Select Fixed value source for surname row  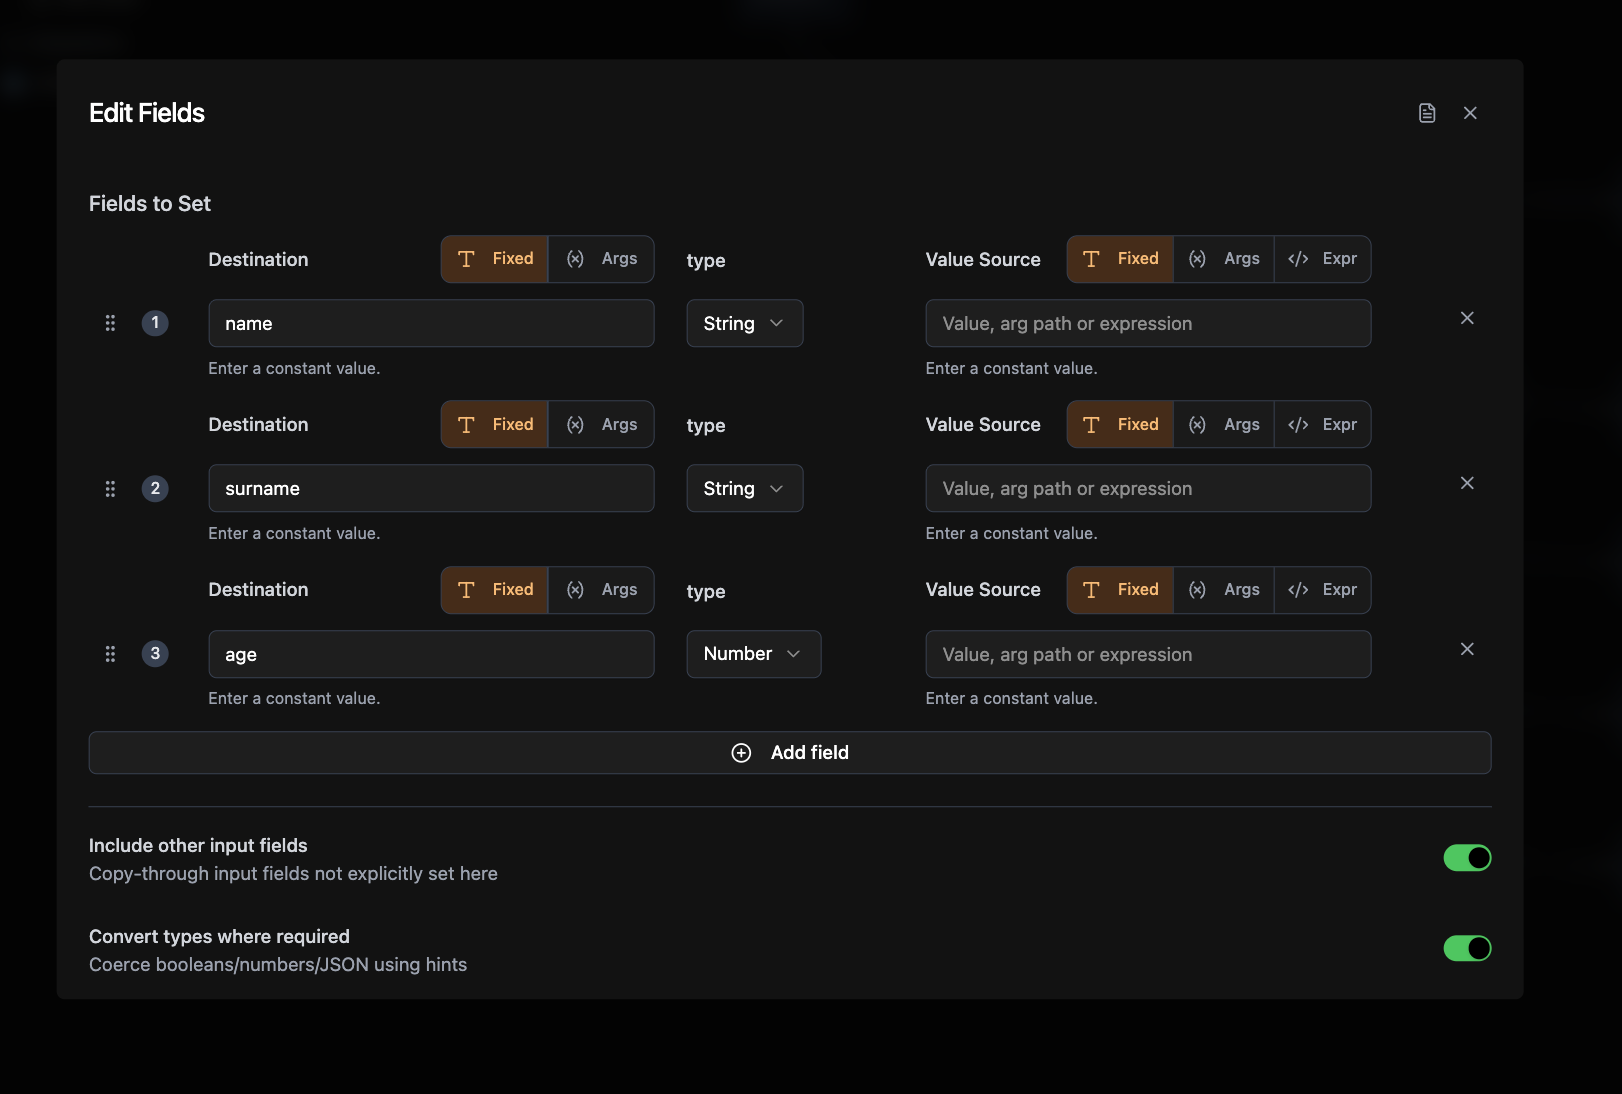(x=1121, y=425)
